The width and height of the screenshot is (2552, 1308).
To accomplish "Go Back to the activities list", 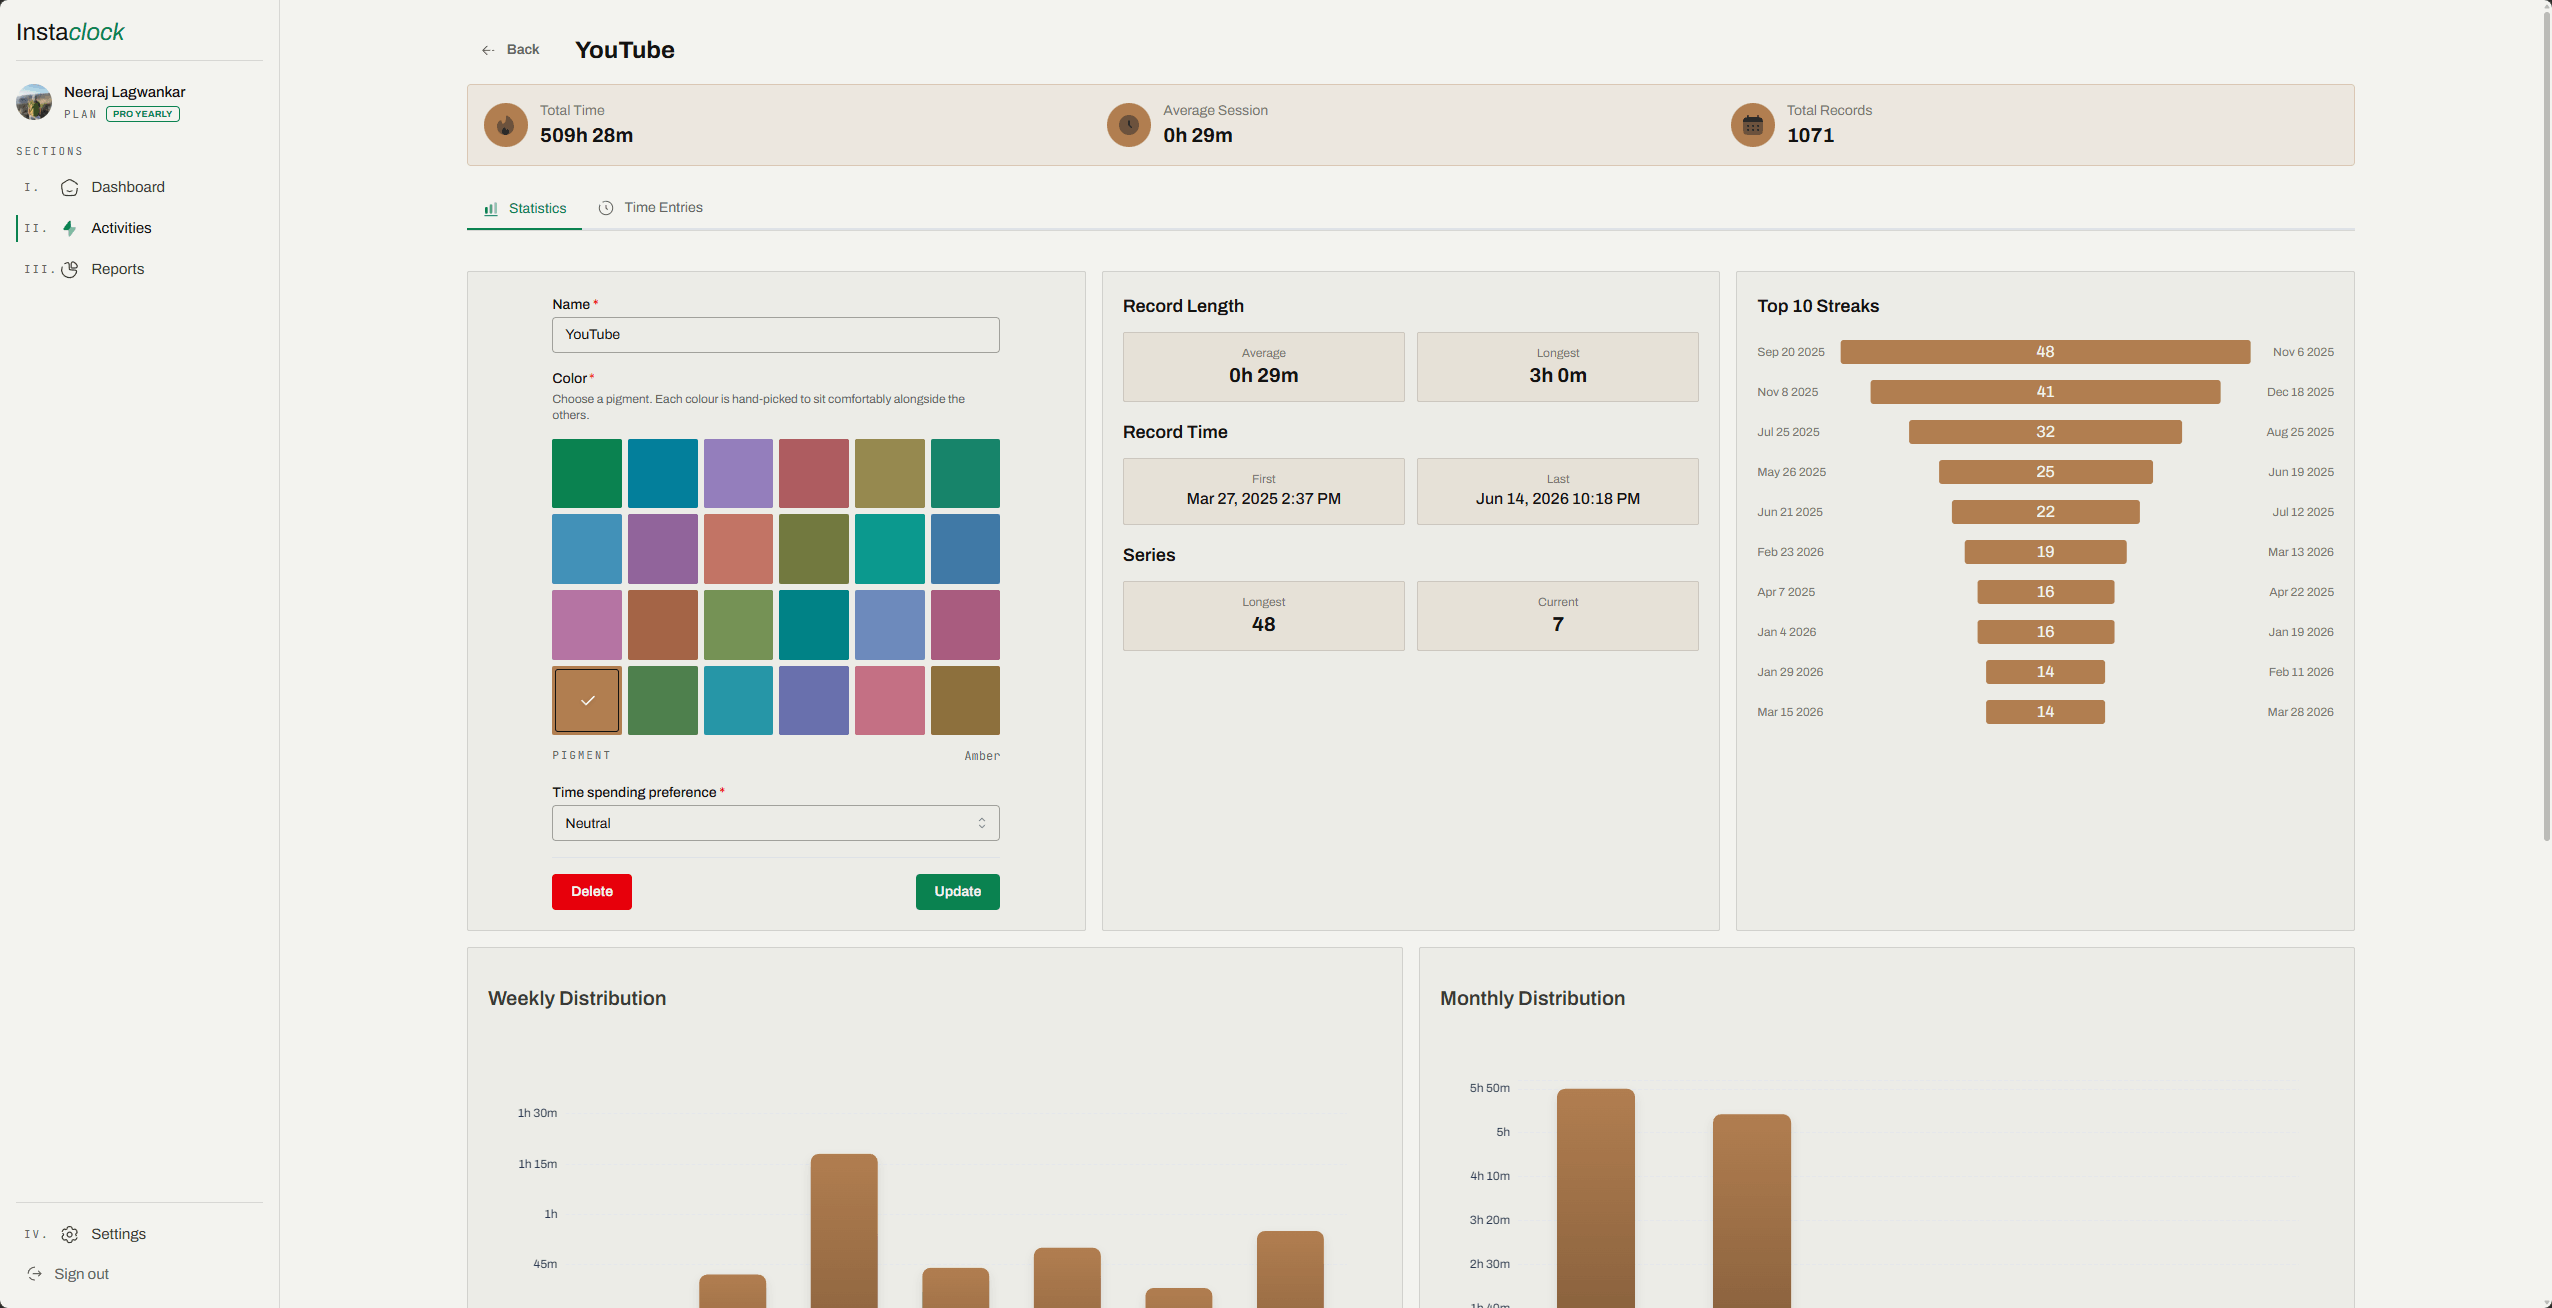I will 510,50.
